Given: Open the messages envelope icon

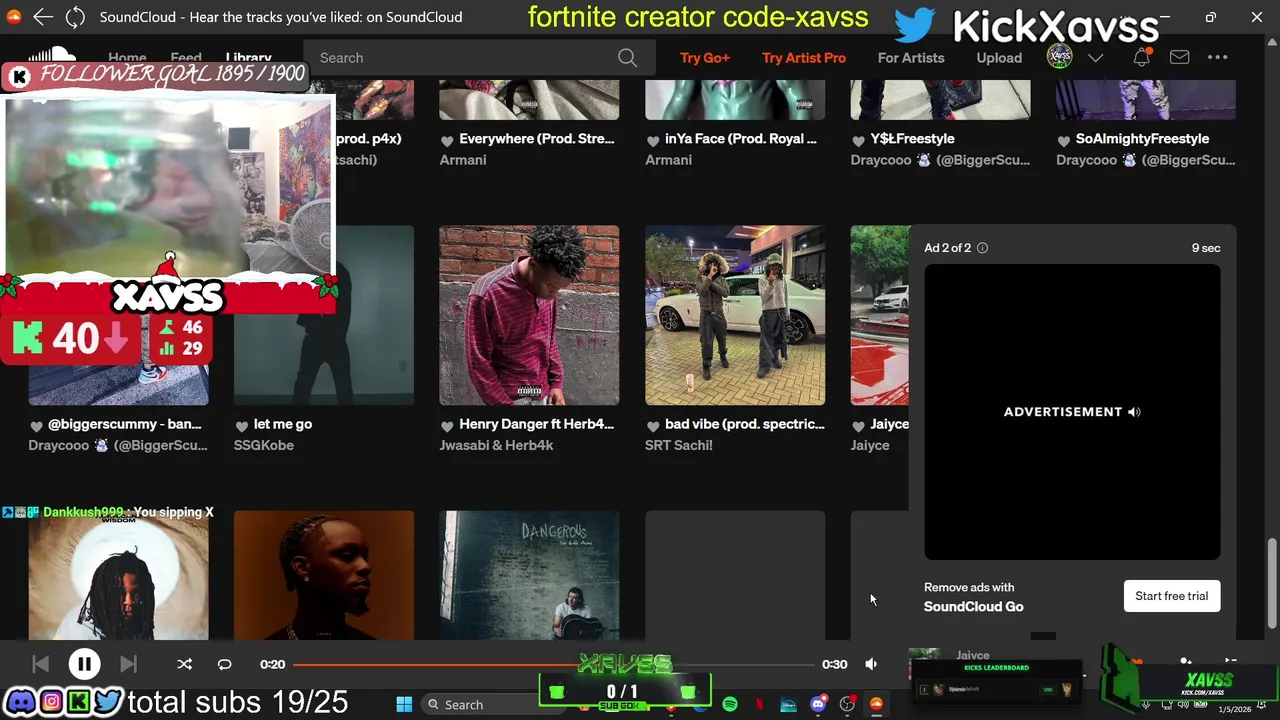Looking at the screenshot, I should point(1180,58).
